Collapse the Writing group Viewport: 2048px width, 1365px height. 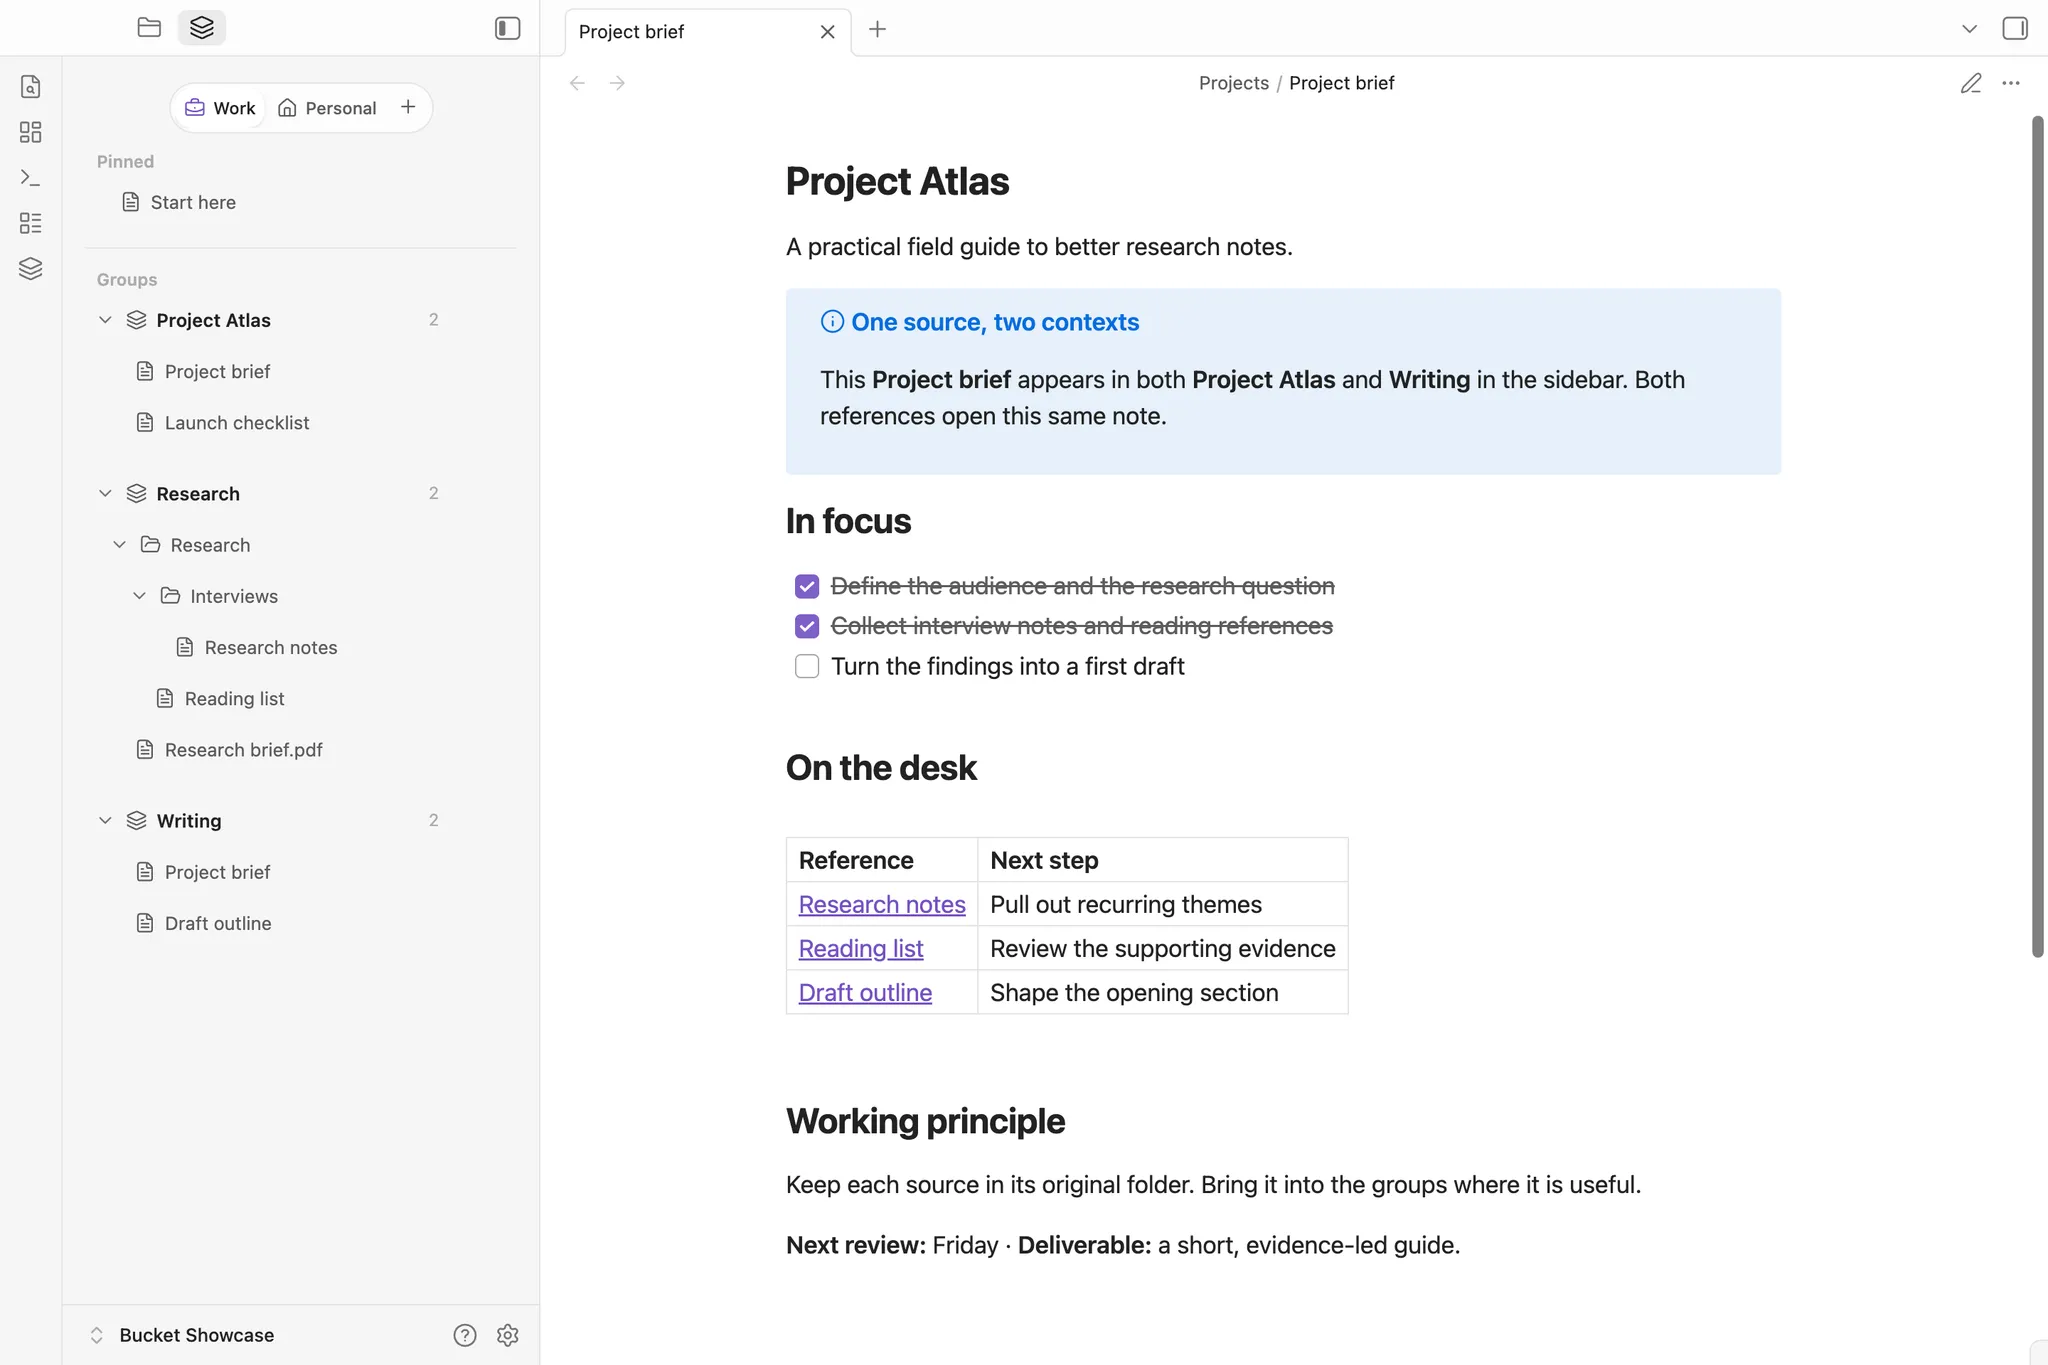[x=105, y=821]
